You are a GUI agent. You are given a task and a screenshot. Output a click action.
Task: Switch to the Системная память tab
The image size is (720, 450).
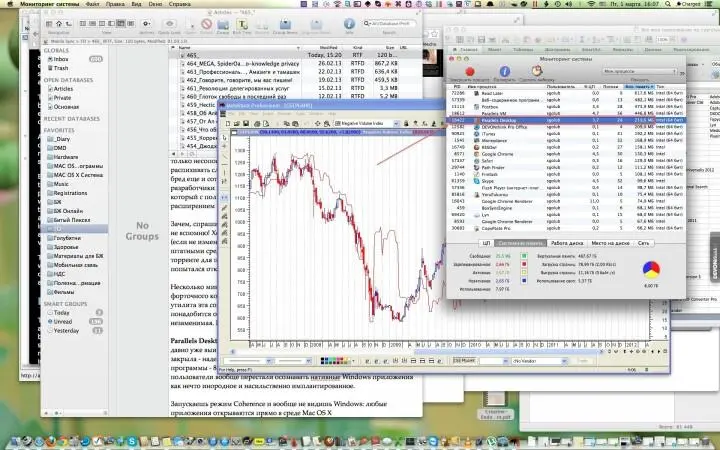520,243
